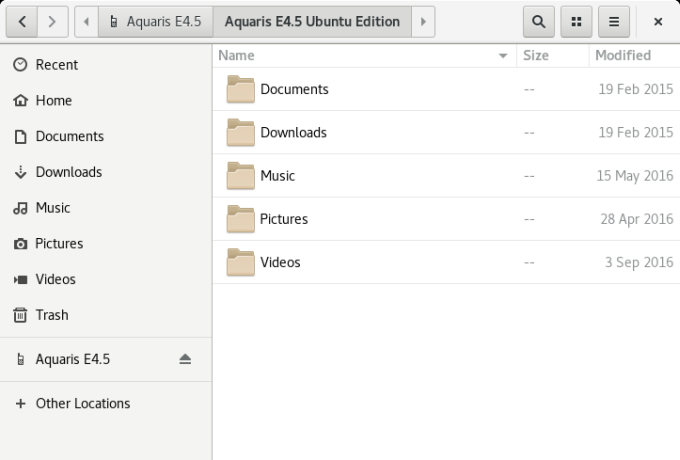Open Downloads in the sidebar
The height and width of the screenshot is (460, 680).
click(x=68, y=172)
